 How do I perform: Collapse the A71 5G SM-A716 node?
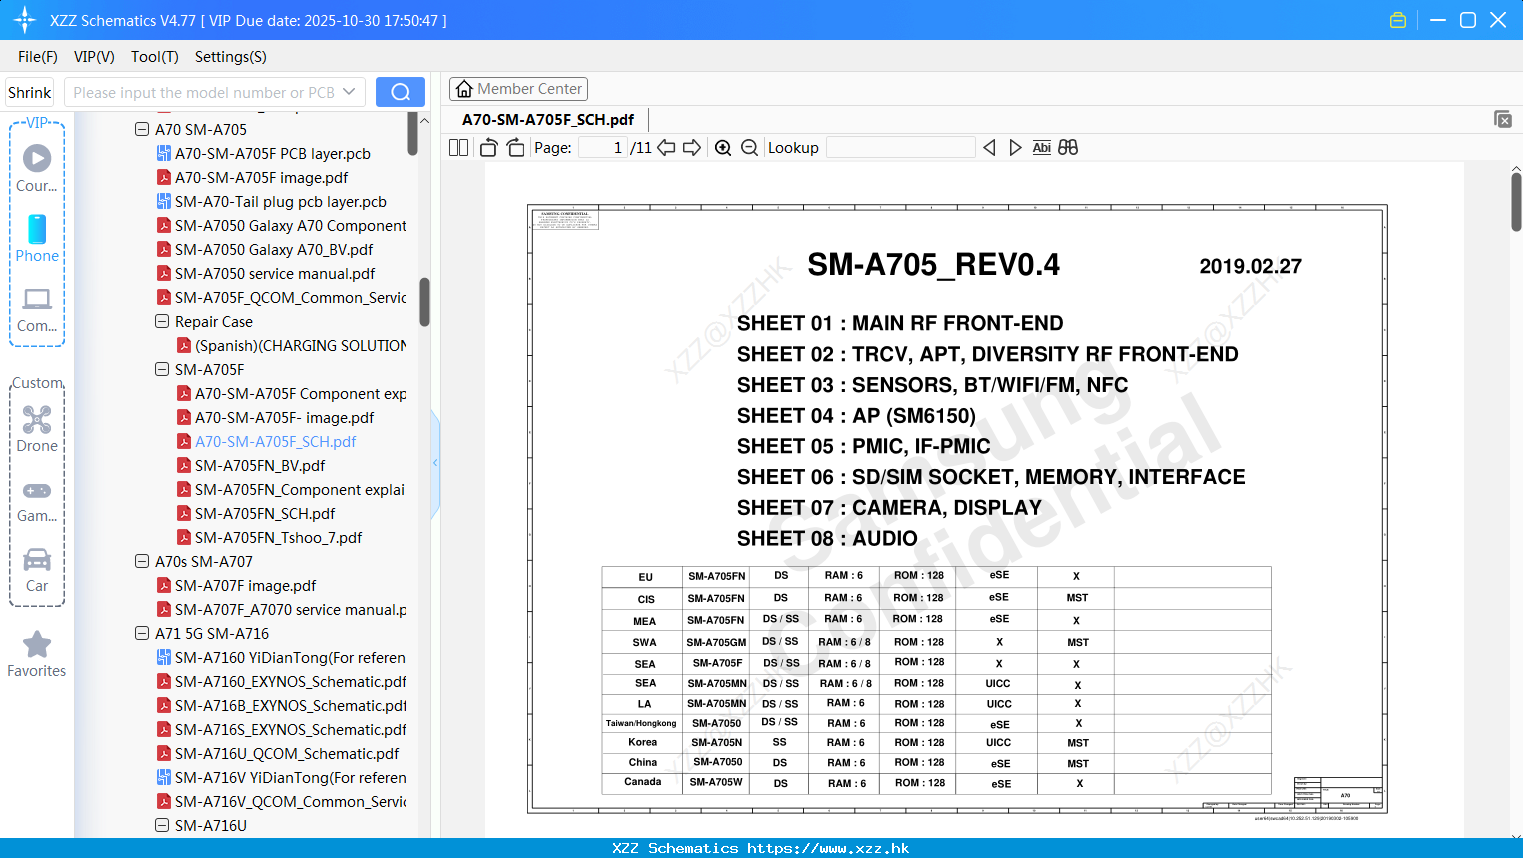[x=142, y=633]
